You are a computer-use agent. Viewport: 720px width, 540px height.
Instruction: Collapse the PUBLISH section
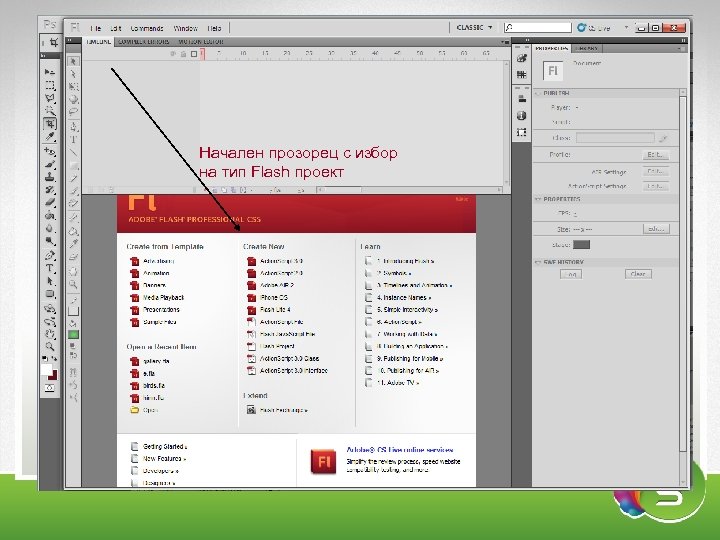pos(538,93)
